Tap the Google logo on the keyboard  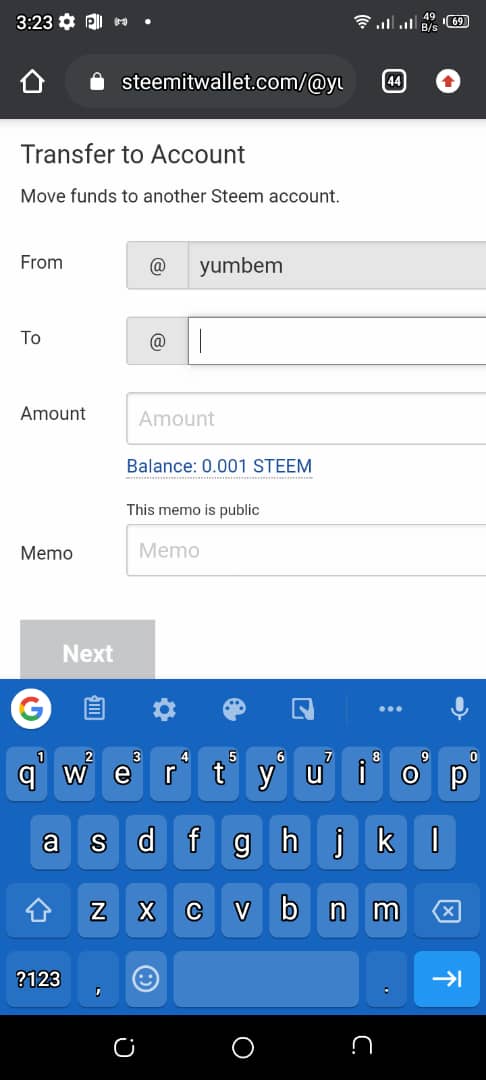(x=31, y=708)
